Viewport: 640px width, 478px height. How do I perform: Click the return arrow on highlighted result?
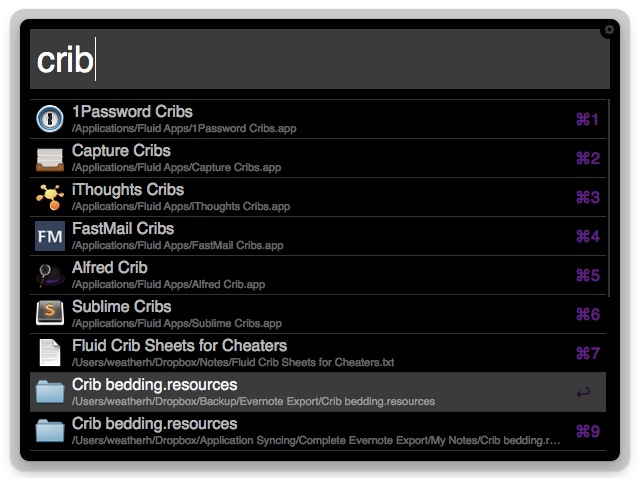coord(583,392)
